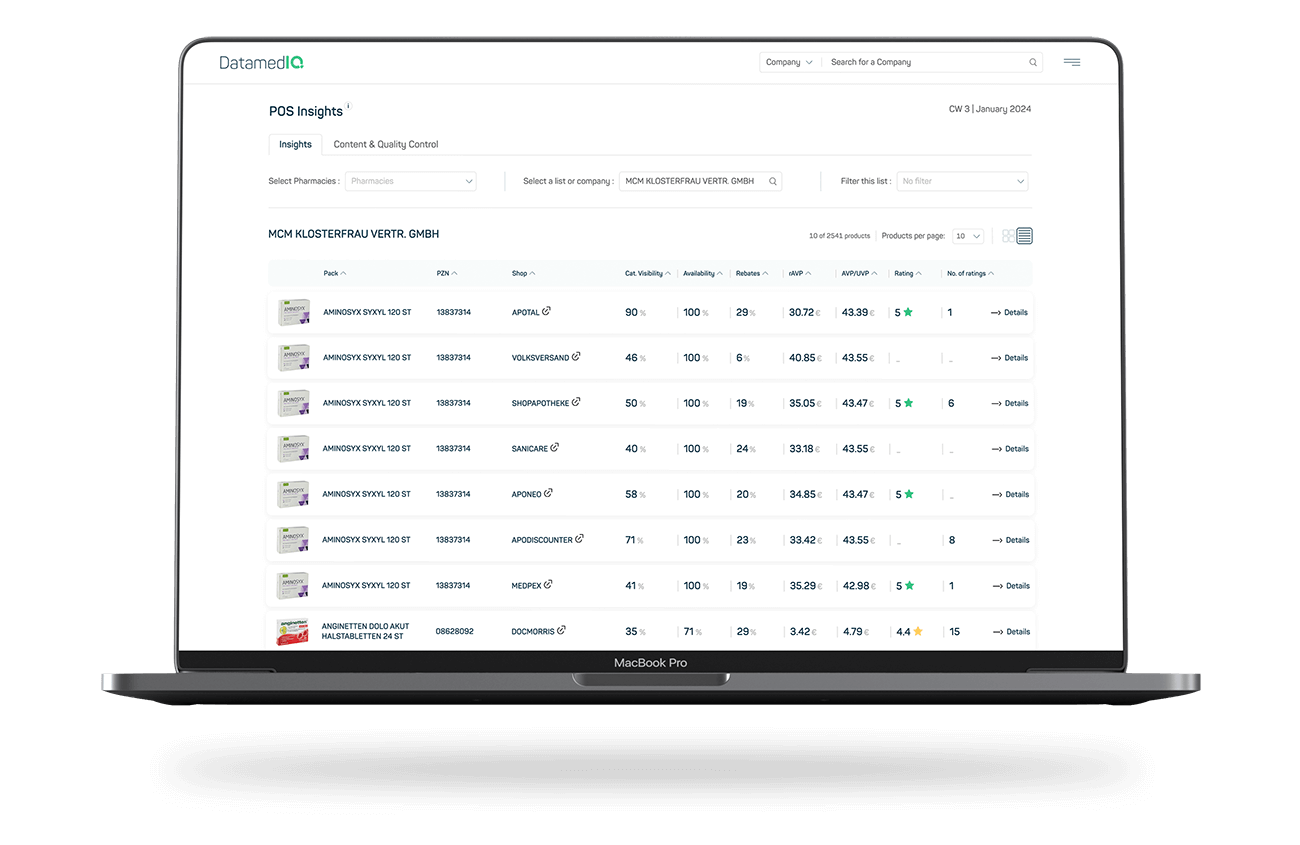Sort table by PZN column

447,273
